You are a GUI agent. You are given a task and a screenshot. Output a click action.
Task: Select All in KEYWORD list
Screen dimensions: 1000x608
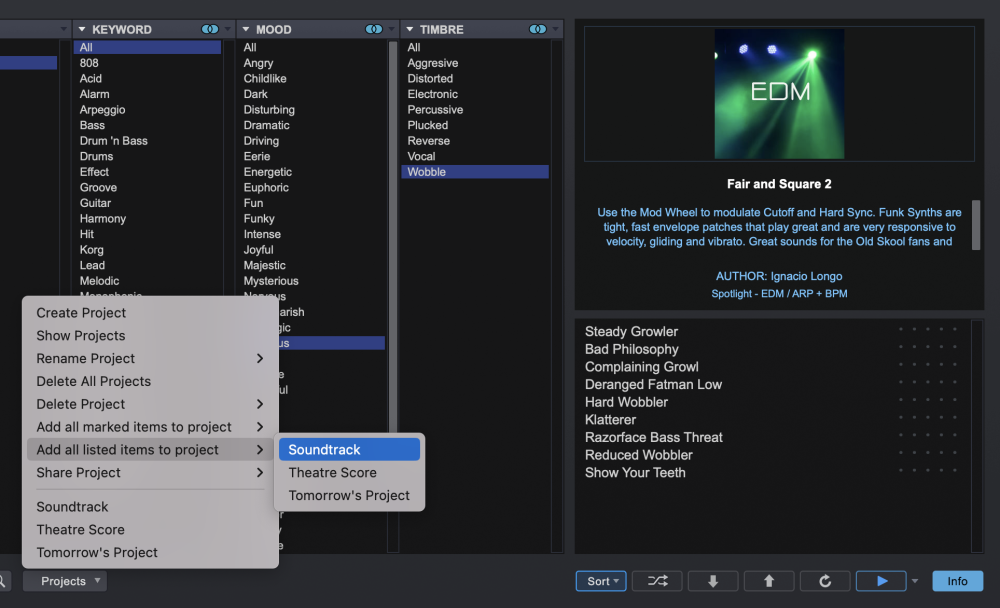(147, 47)
